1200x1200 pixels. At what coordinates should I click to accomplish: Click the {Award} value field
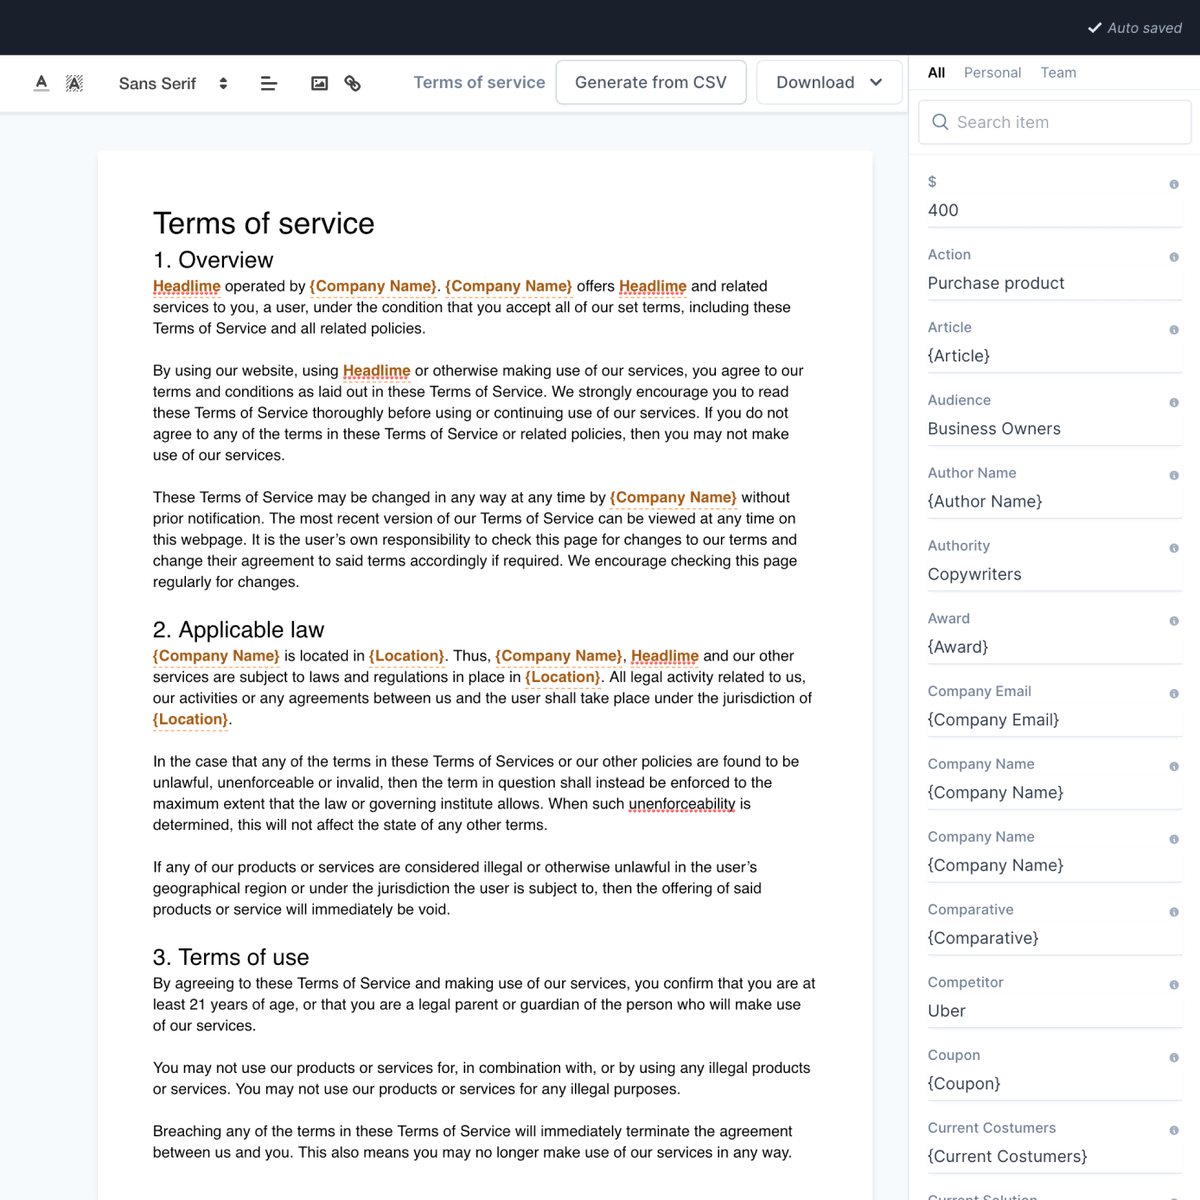[1054, 647]
